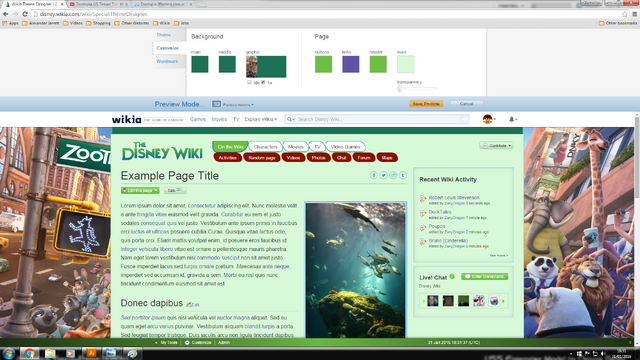Change the page header color swatch

click(x=378, y=64)
